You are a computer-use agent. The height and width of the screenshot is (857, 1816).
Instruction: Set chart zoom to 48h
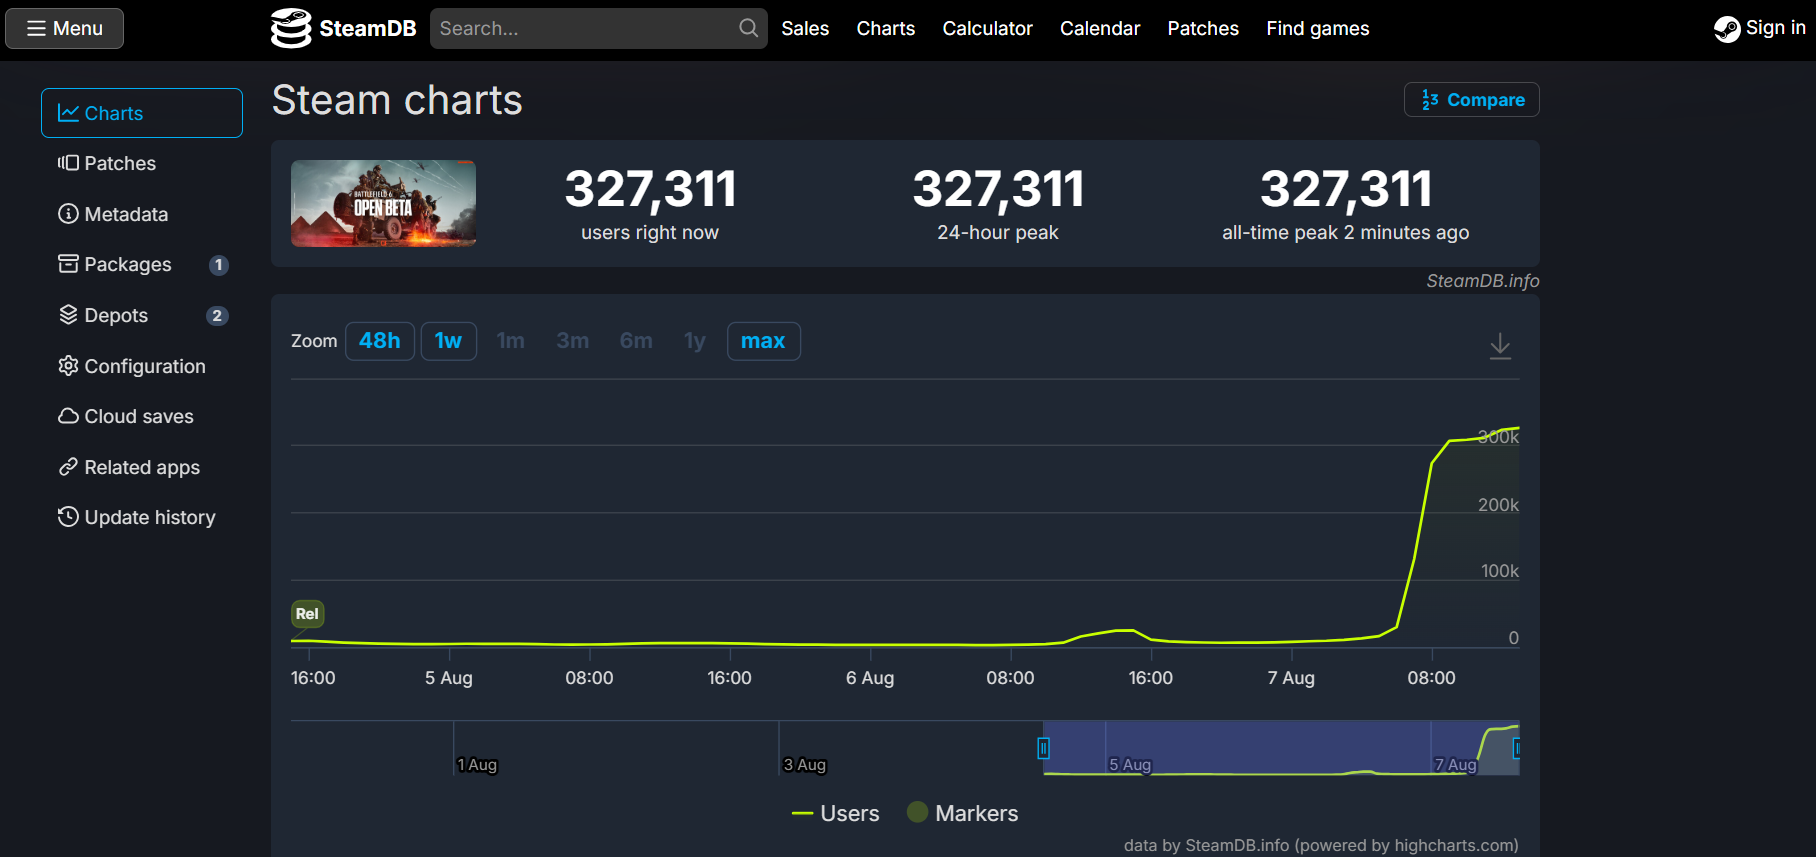coord(380,341)
